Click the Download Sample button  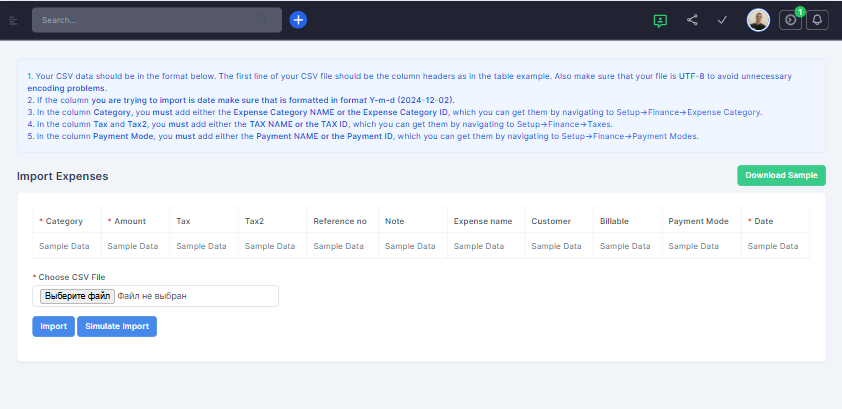tap(781, 175)
